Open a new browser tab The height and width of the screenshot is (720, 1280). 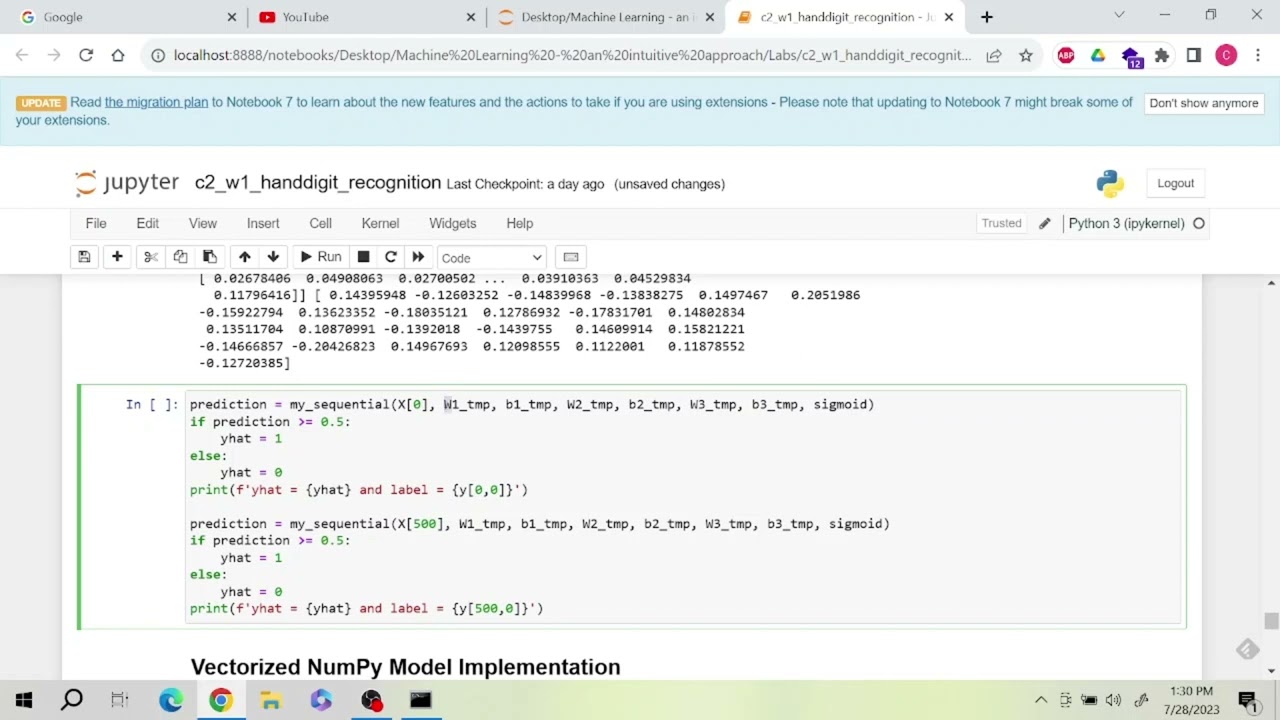986,17
